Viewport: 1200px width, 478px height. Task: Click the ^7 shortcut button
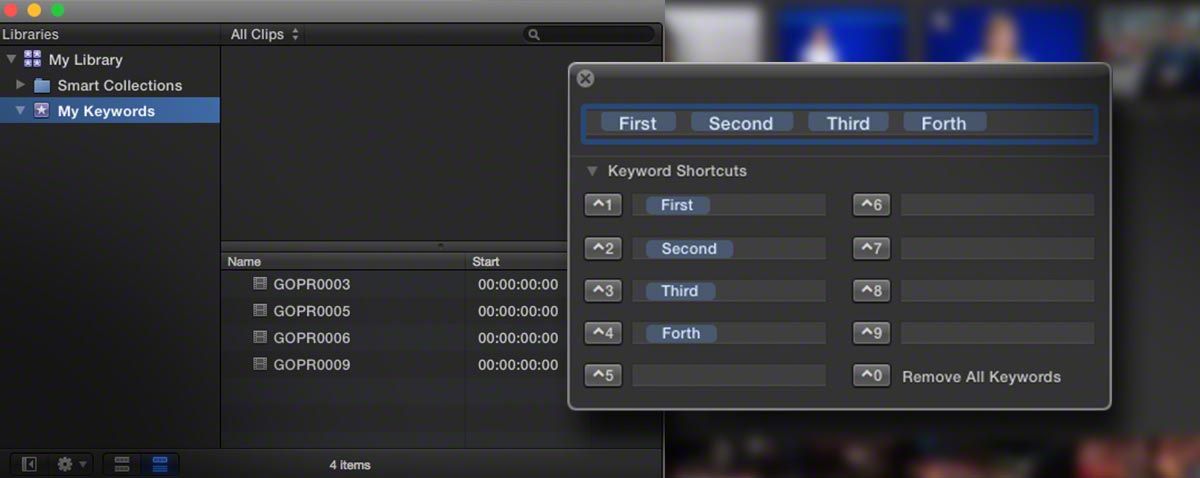[871, 248]
